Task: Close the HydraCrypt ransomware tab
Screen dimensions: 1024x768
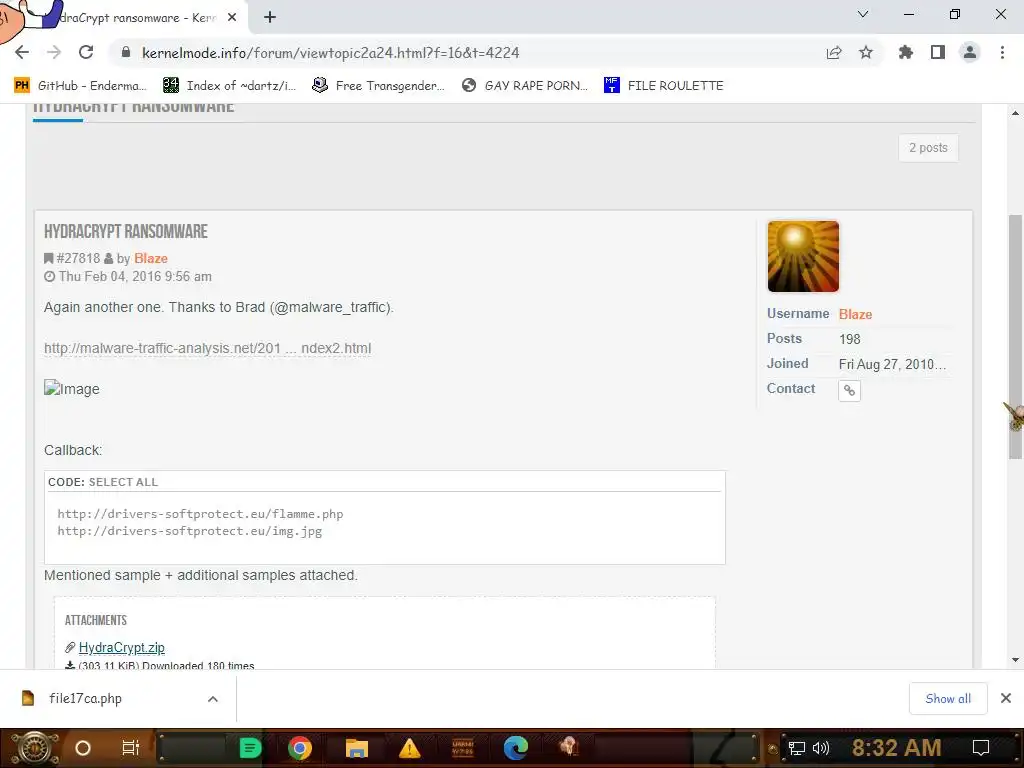Action: pos(232,18)
